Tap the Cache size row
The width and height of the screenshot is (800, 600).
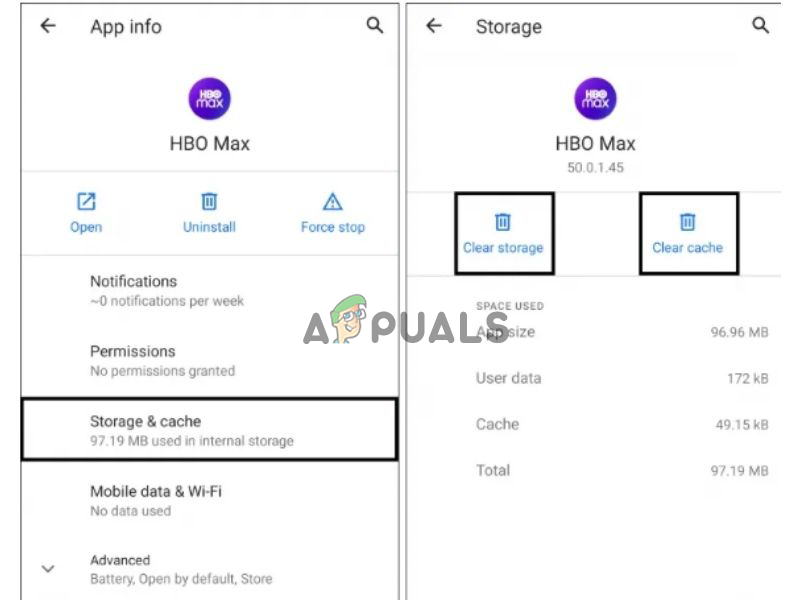tap(620, 424)
